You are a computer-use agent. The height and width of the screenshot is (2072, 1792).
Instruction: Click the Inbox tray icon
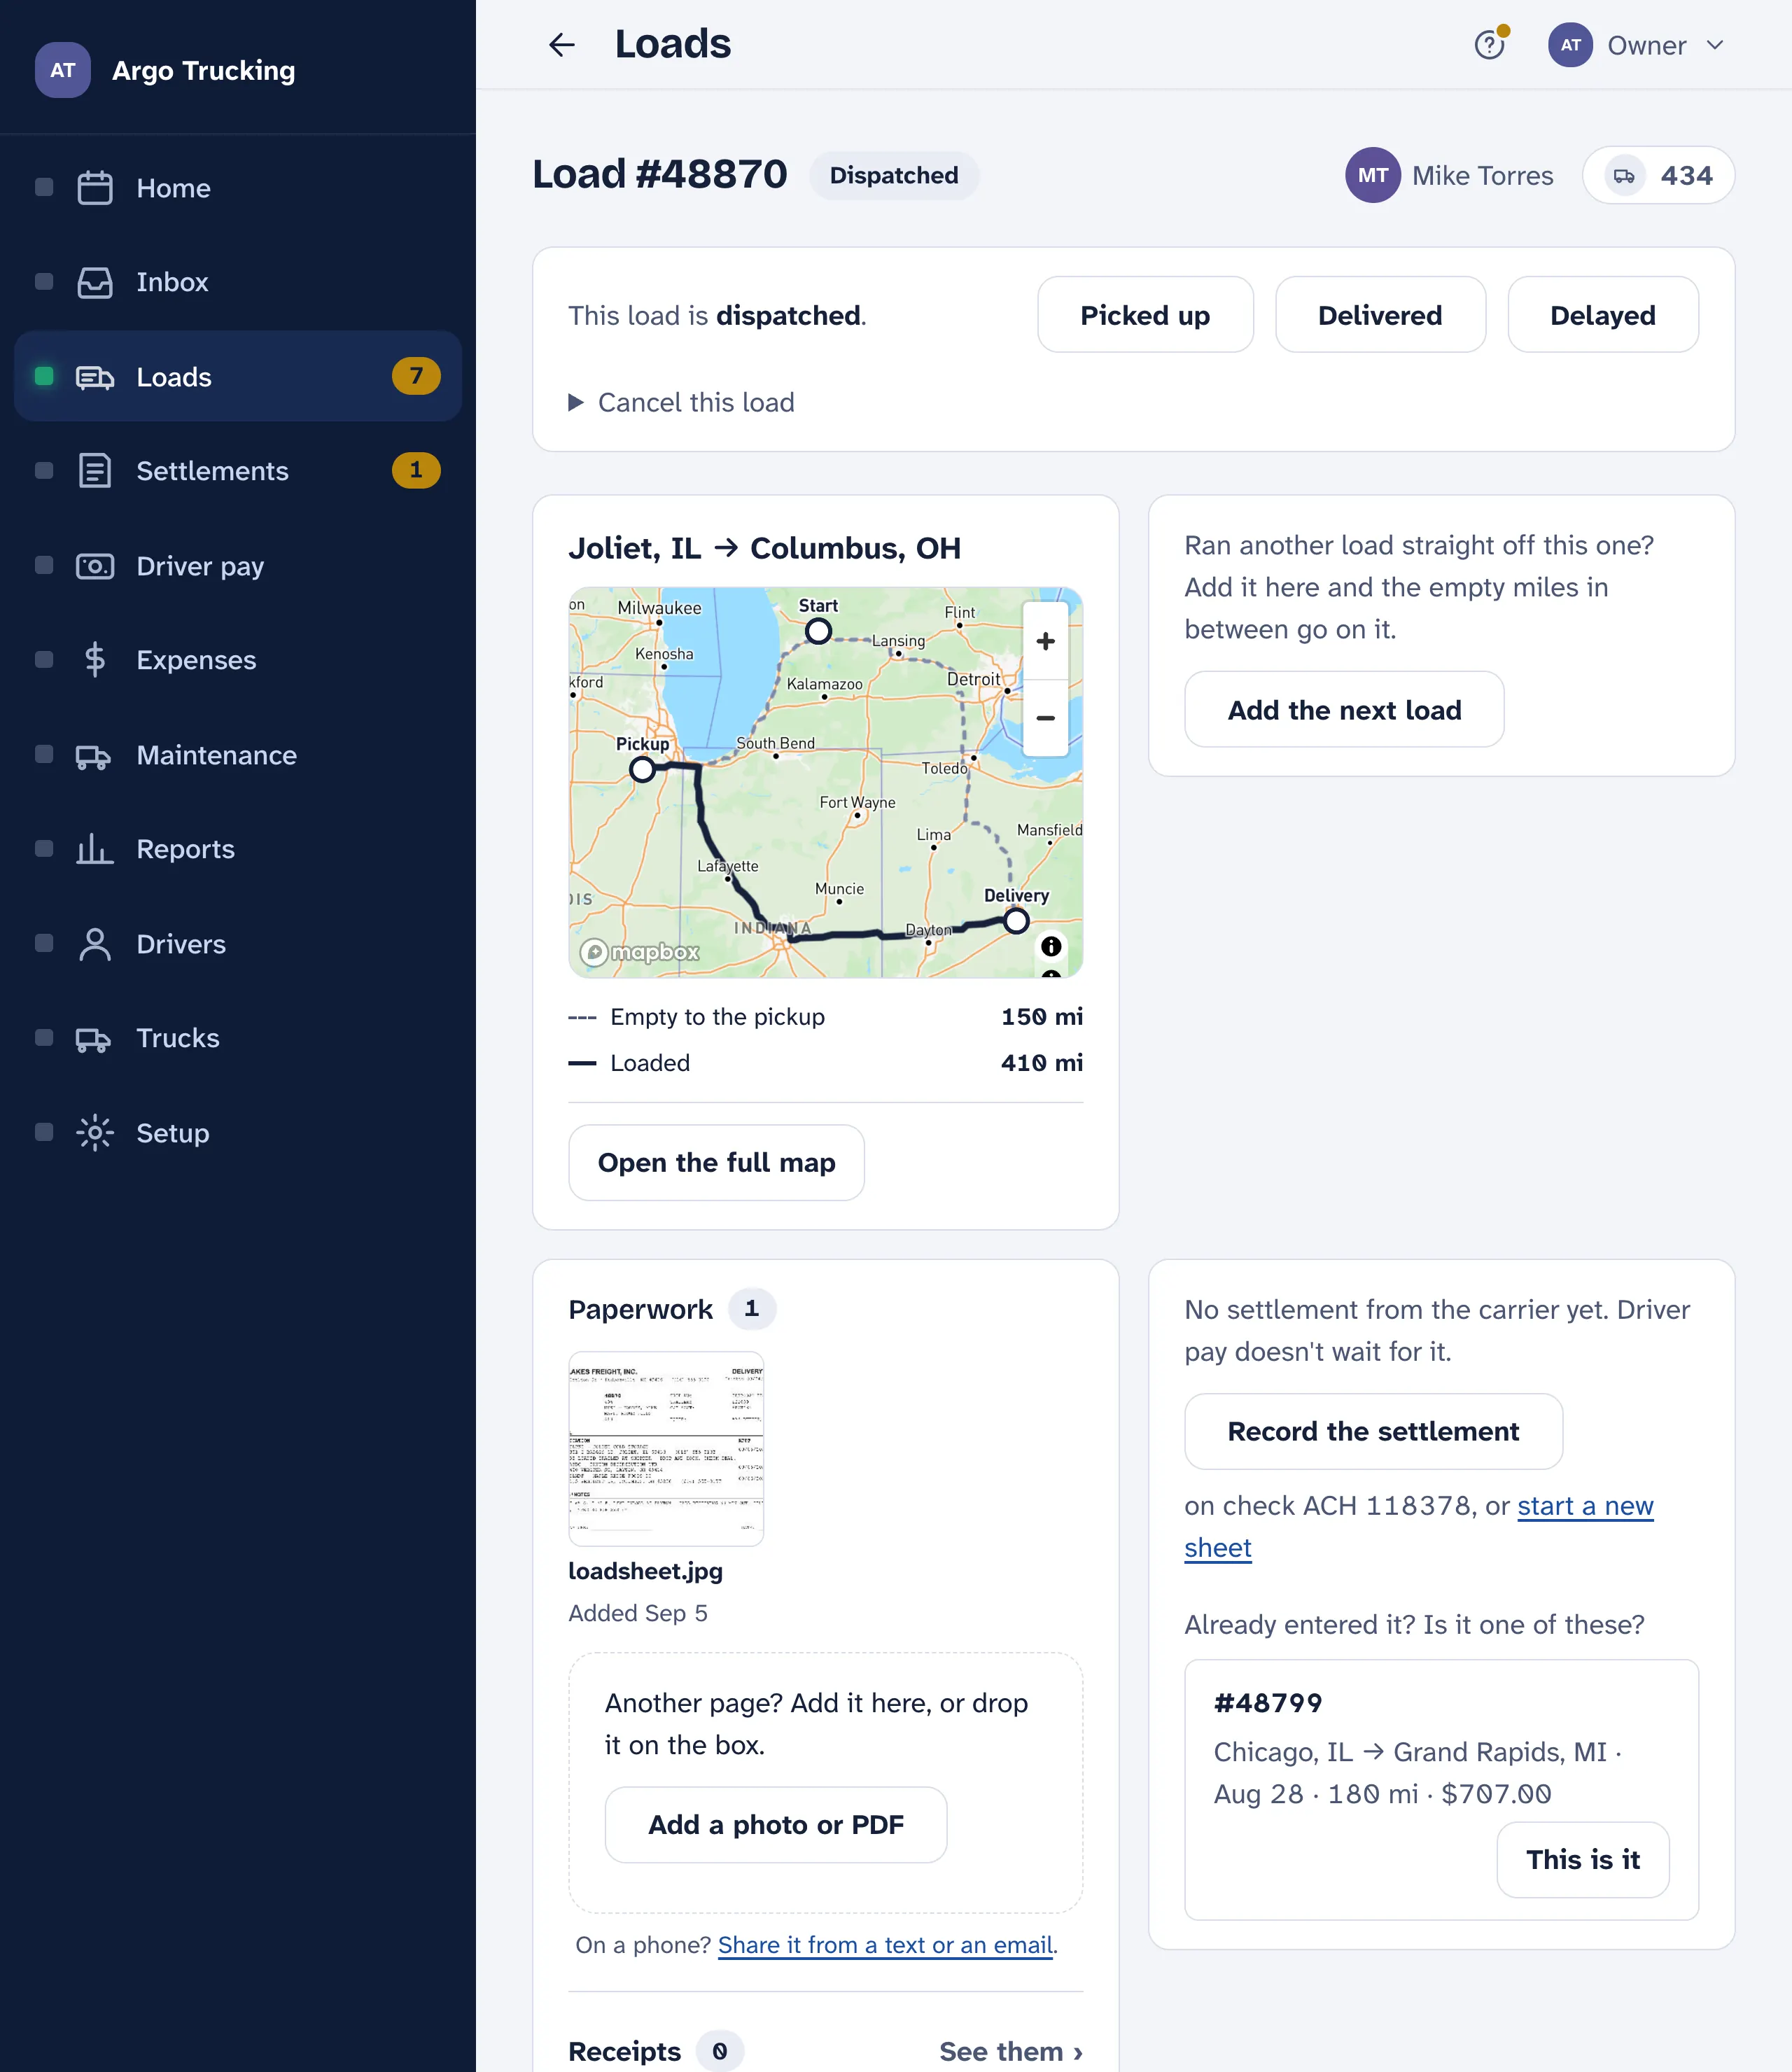point(95,282)
